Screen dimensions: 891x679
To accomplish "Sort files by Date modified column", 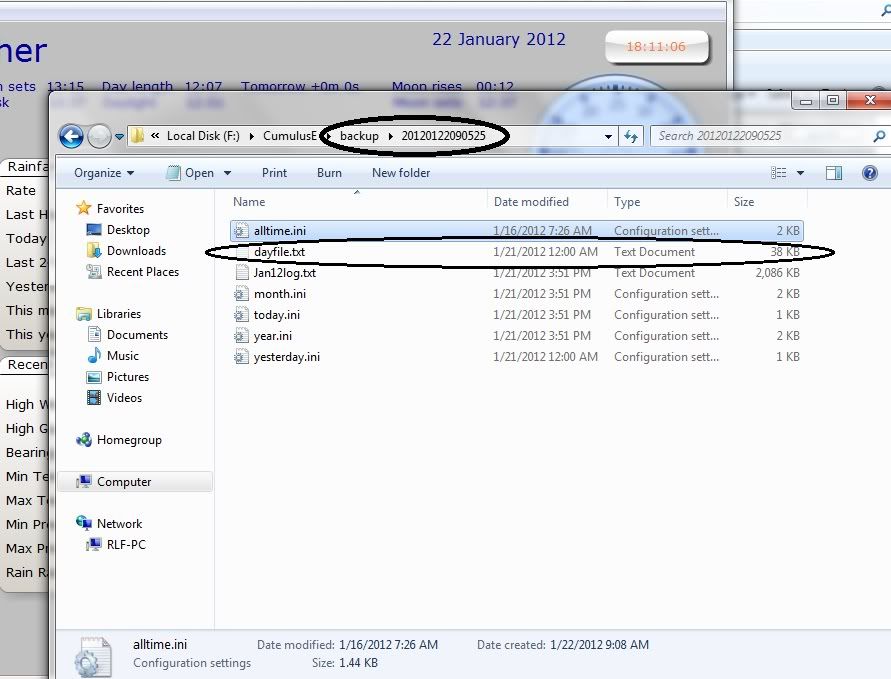I will pos(531,202).
